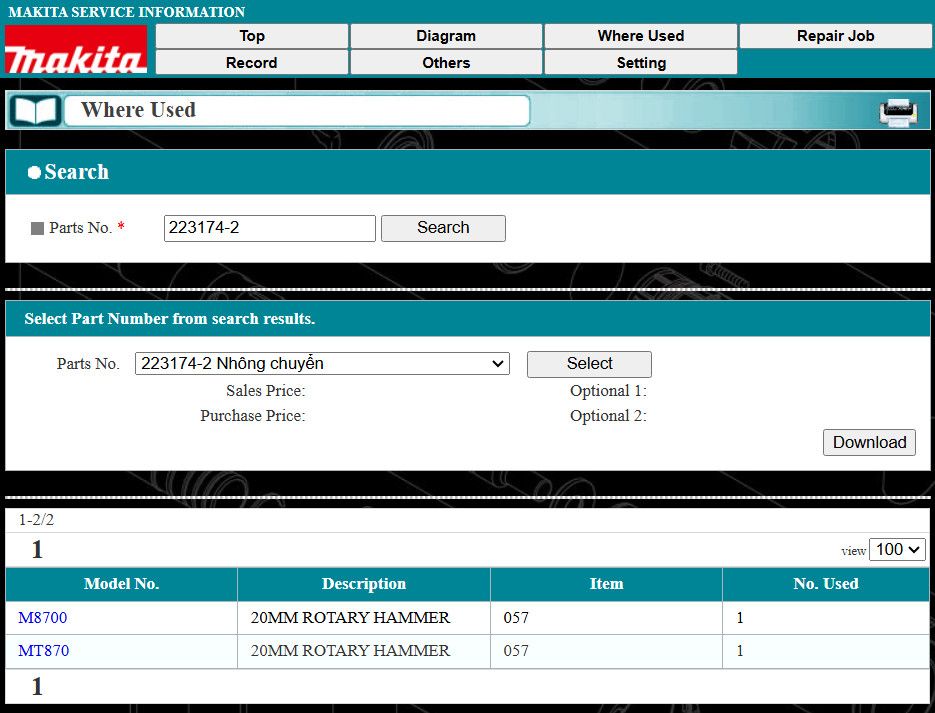Click the Description column header

click(364, 584)
